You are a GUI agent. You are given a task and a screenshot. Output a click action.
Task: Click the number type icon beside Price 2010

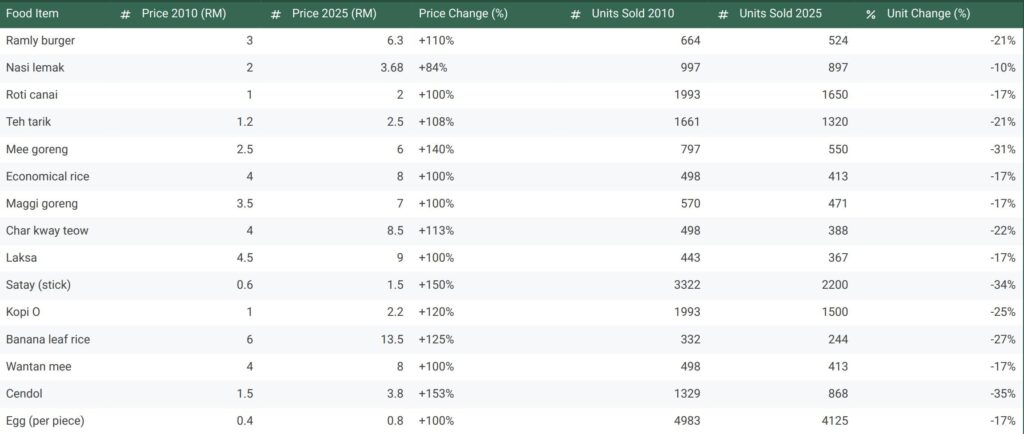125,14
